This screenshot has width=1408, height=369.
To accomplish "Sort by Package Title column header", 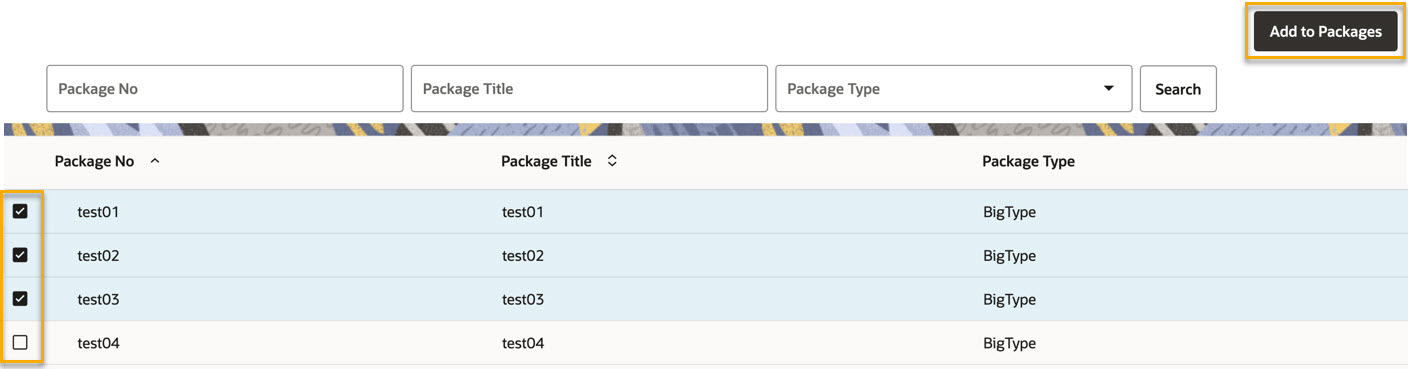I will 546,161.
